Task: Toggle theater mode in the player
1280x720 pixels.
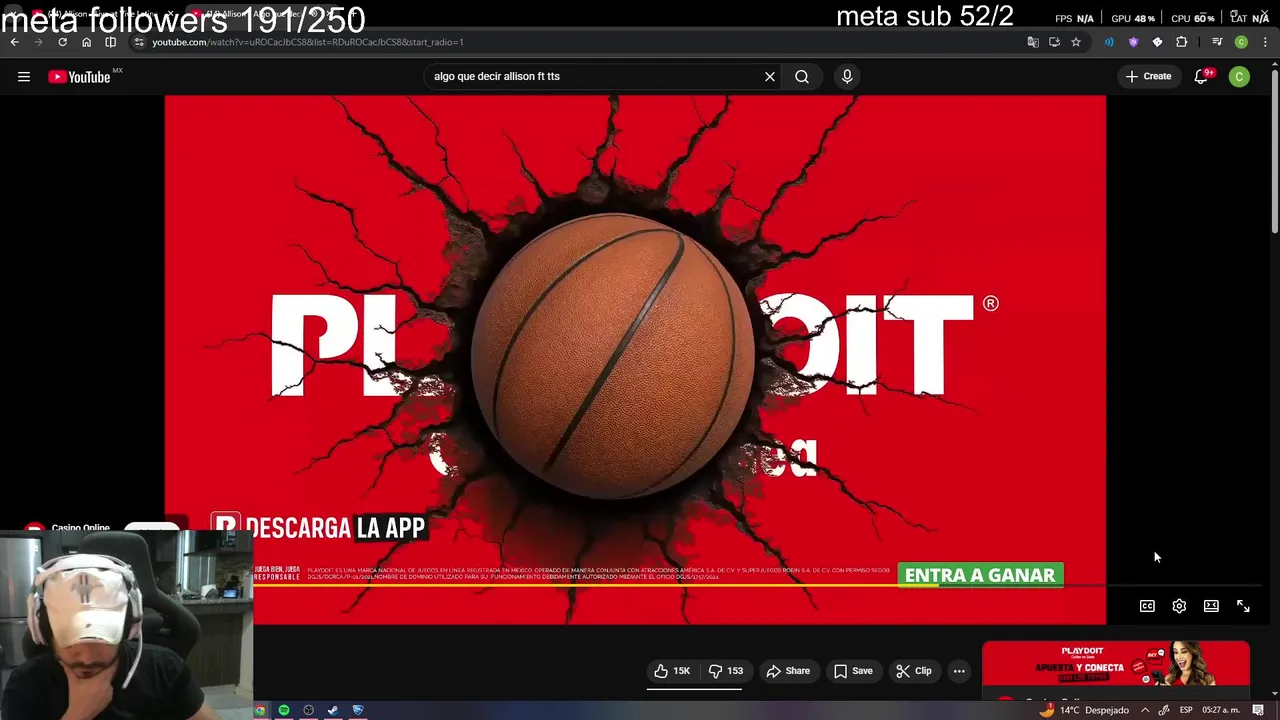Action: pyautogui.click(x=1211, y=606)
